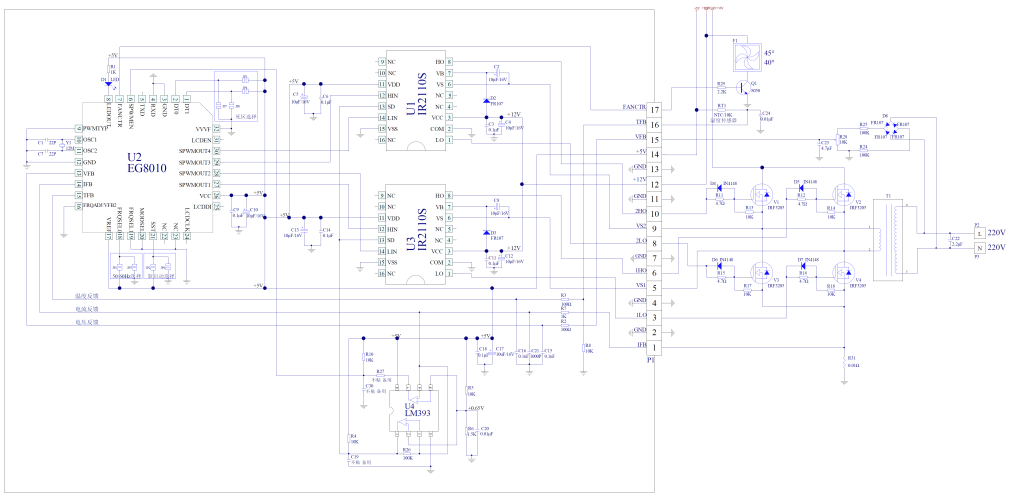
Task: Click pin 10 2HO on connector P1
Action: tap(655, 213)
